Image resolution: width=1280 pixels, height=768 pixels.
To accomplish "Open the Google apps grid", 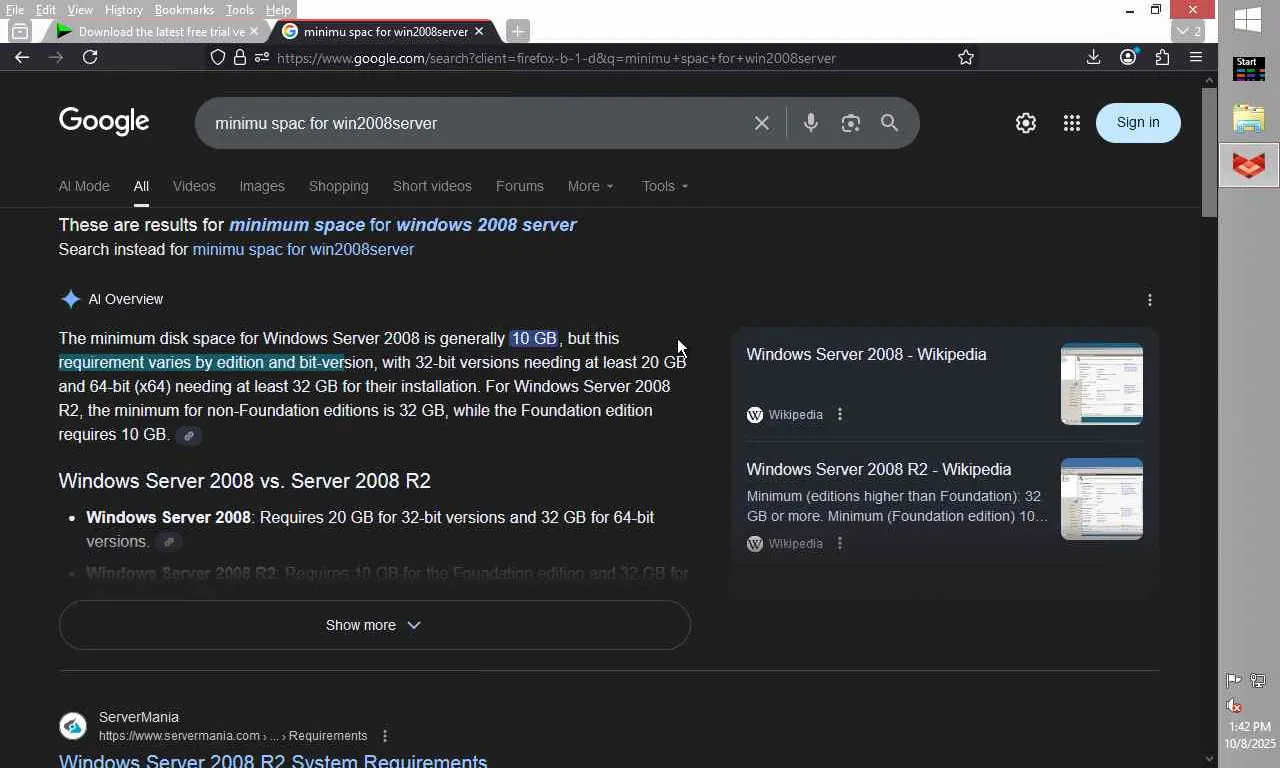I will [x=1072, y=123].
